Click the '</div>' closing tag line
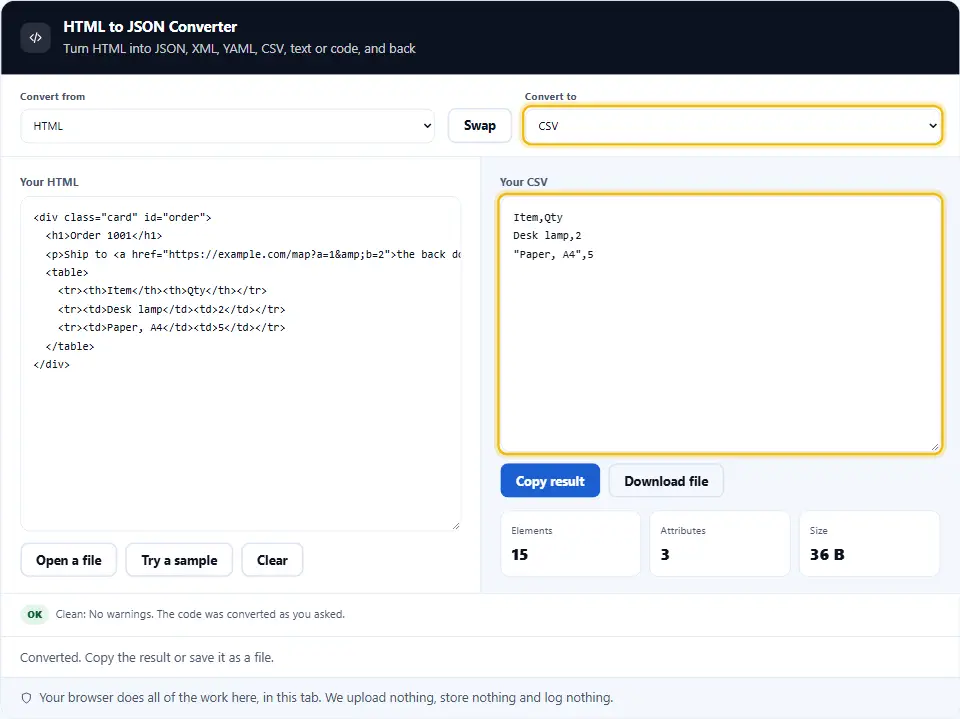The image size is (960, 719). pyautogui.click(x=51, y=364)
